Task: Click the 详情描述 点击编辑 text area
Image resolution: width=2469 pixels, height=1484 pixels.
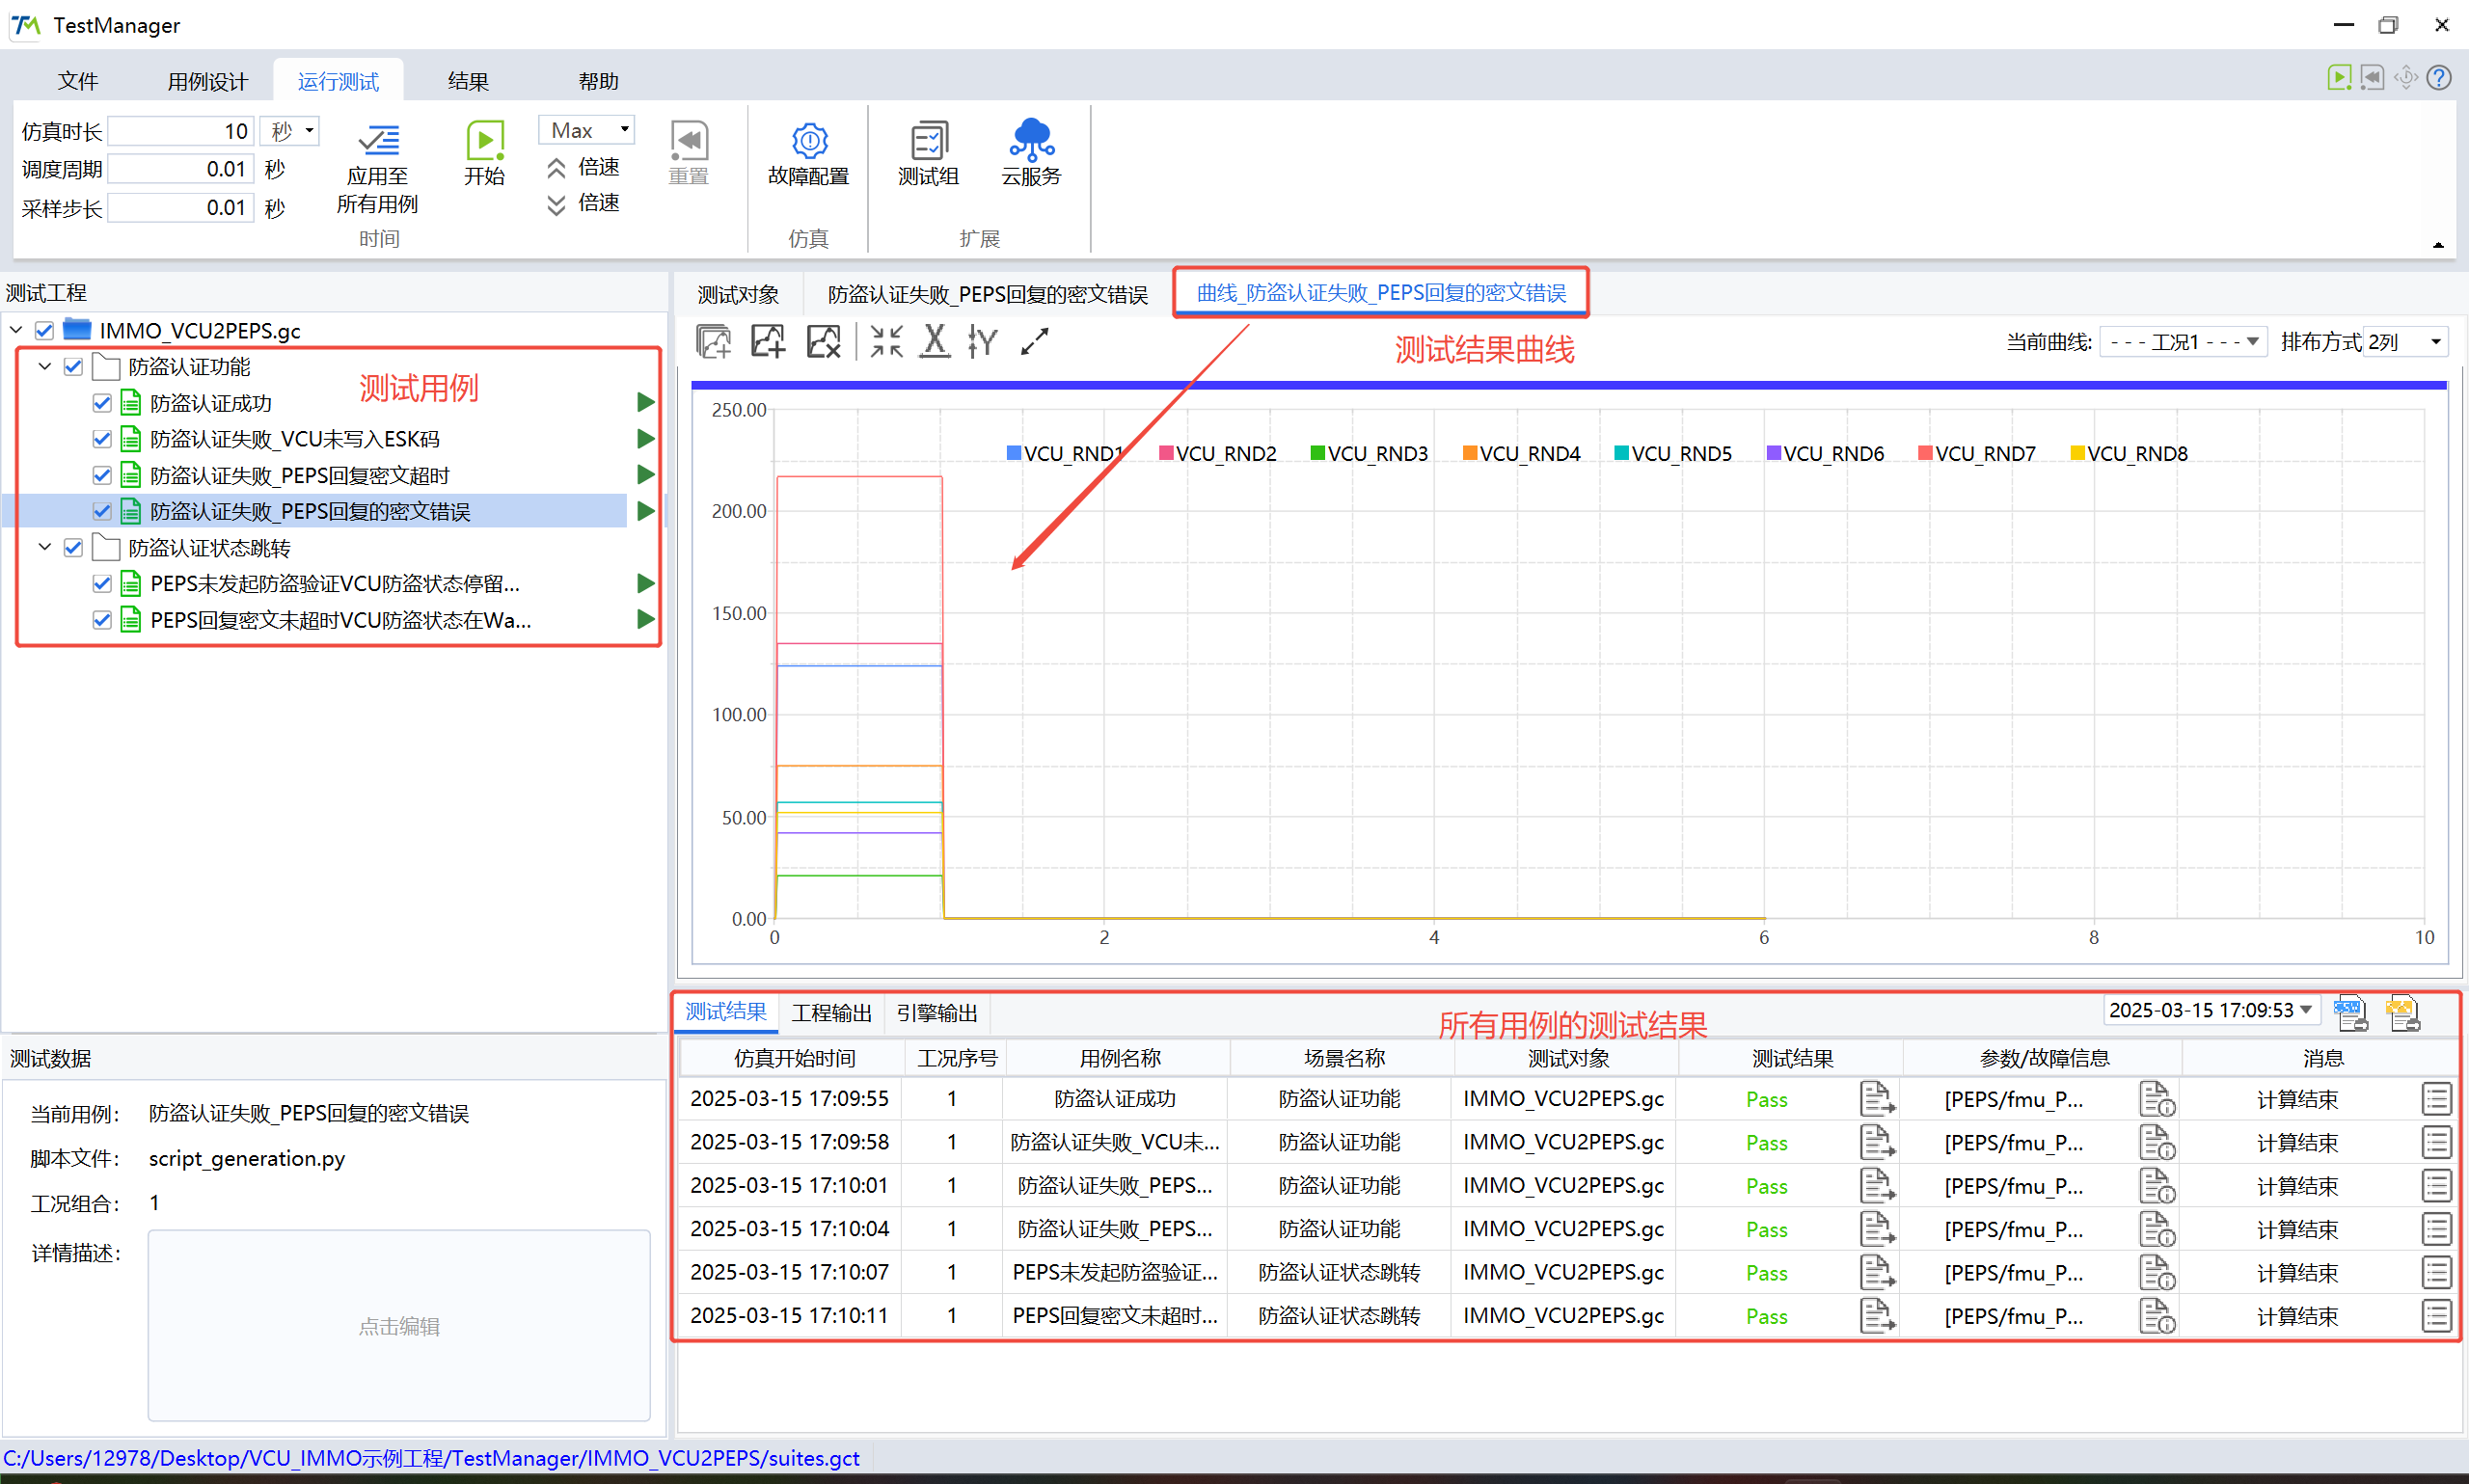Action: pos(399,1325)
